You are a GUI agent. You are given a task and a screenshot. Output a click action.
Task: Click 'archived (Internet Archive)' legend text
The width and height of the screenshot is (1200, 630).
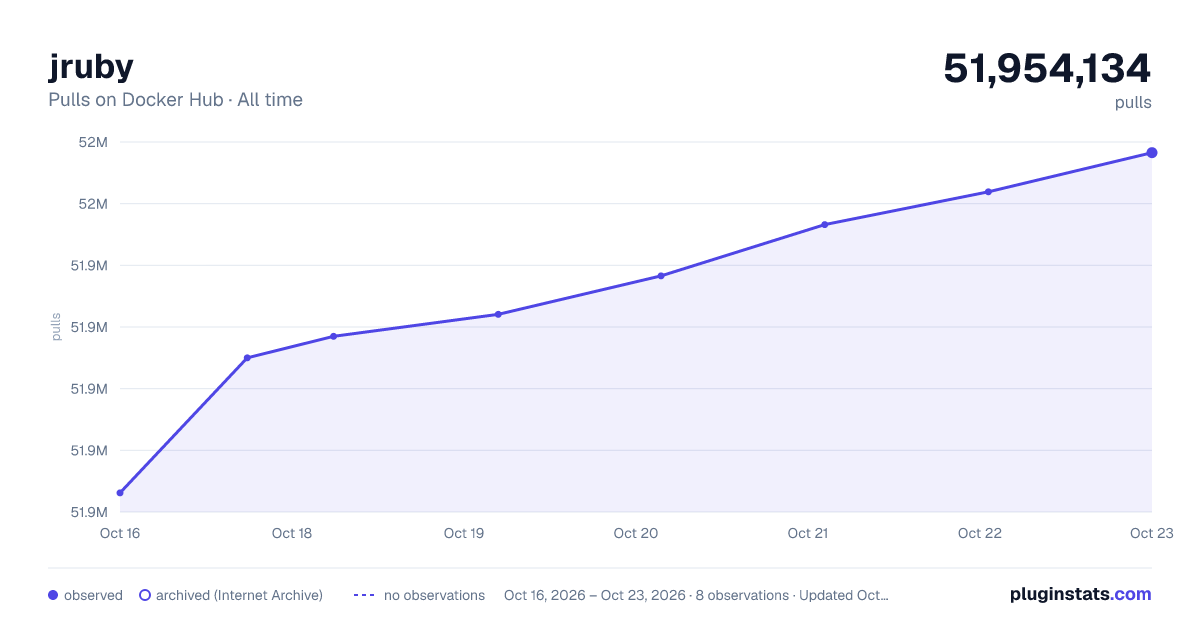pos(239,595)
